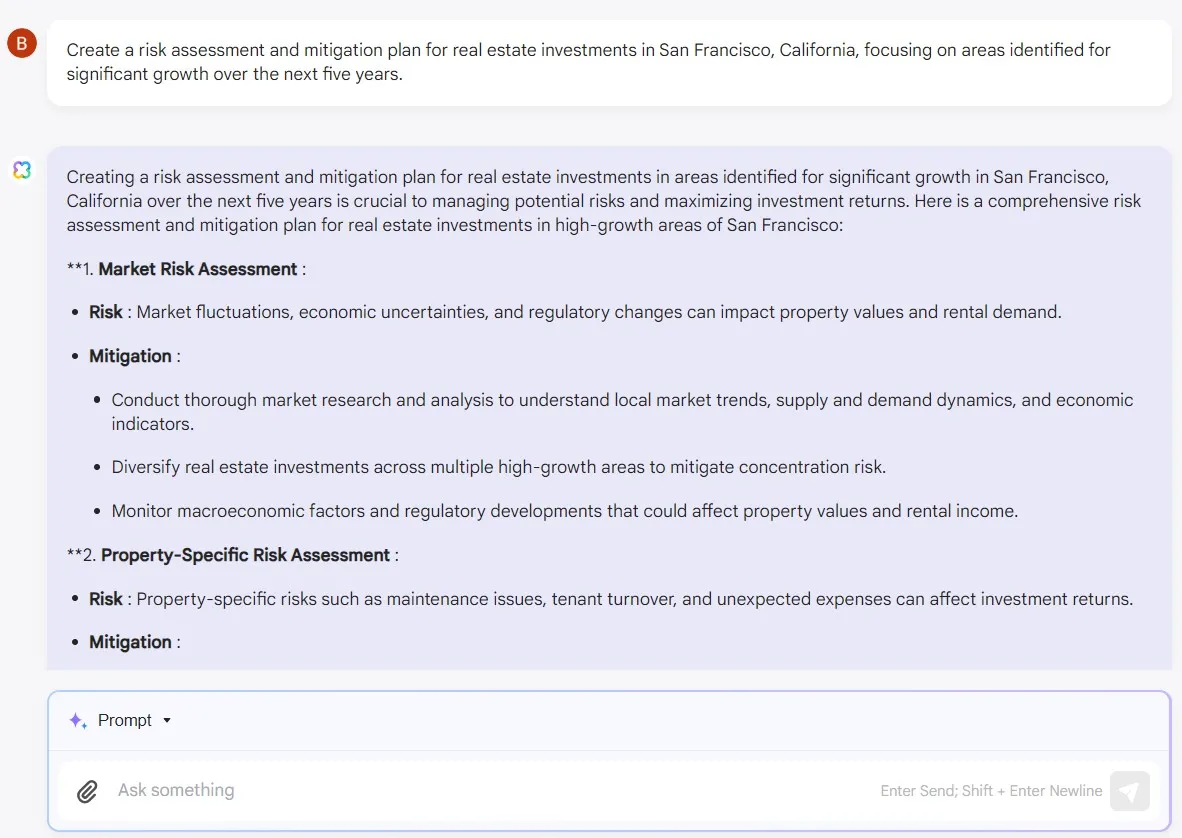
Task: Click "Mitigation" label under Property-Specific Risk Assessment
Action: pyautogui.click(x=130, y=642)
